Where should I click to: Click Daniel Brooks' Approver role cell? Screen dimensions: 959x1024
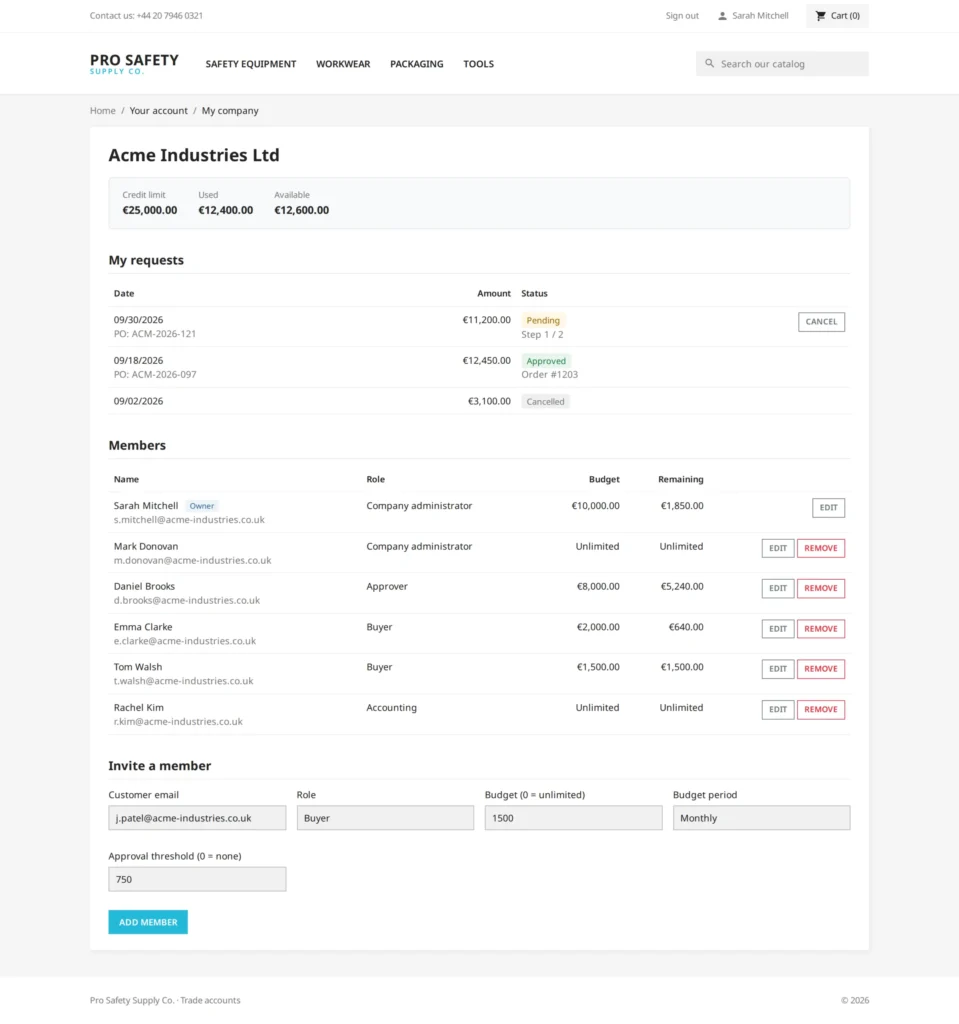click(x=387, y=586)
